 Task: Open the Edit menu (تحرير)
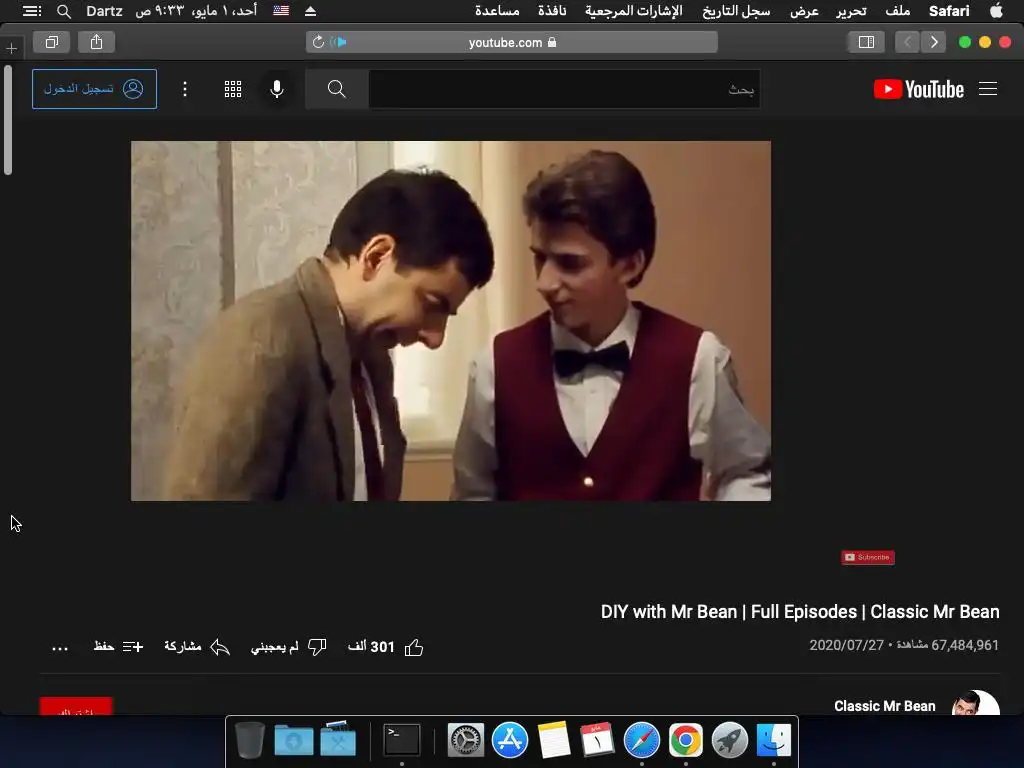click(852, 10)
